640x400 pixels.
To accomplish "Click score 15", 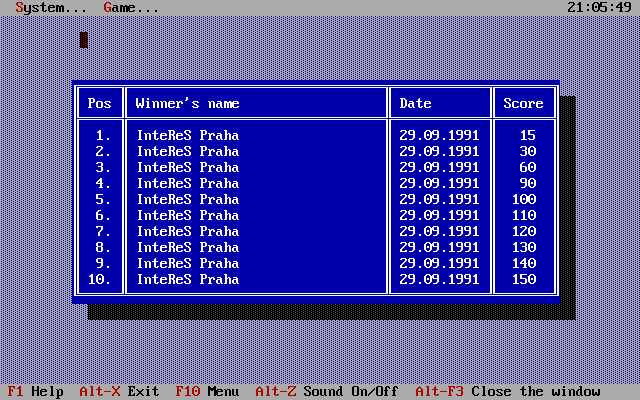I will 528,135.
